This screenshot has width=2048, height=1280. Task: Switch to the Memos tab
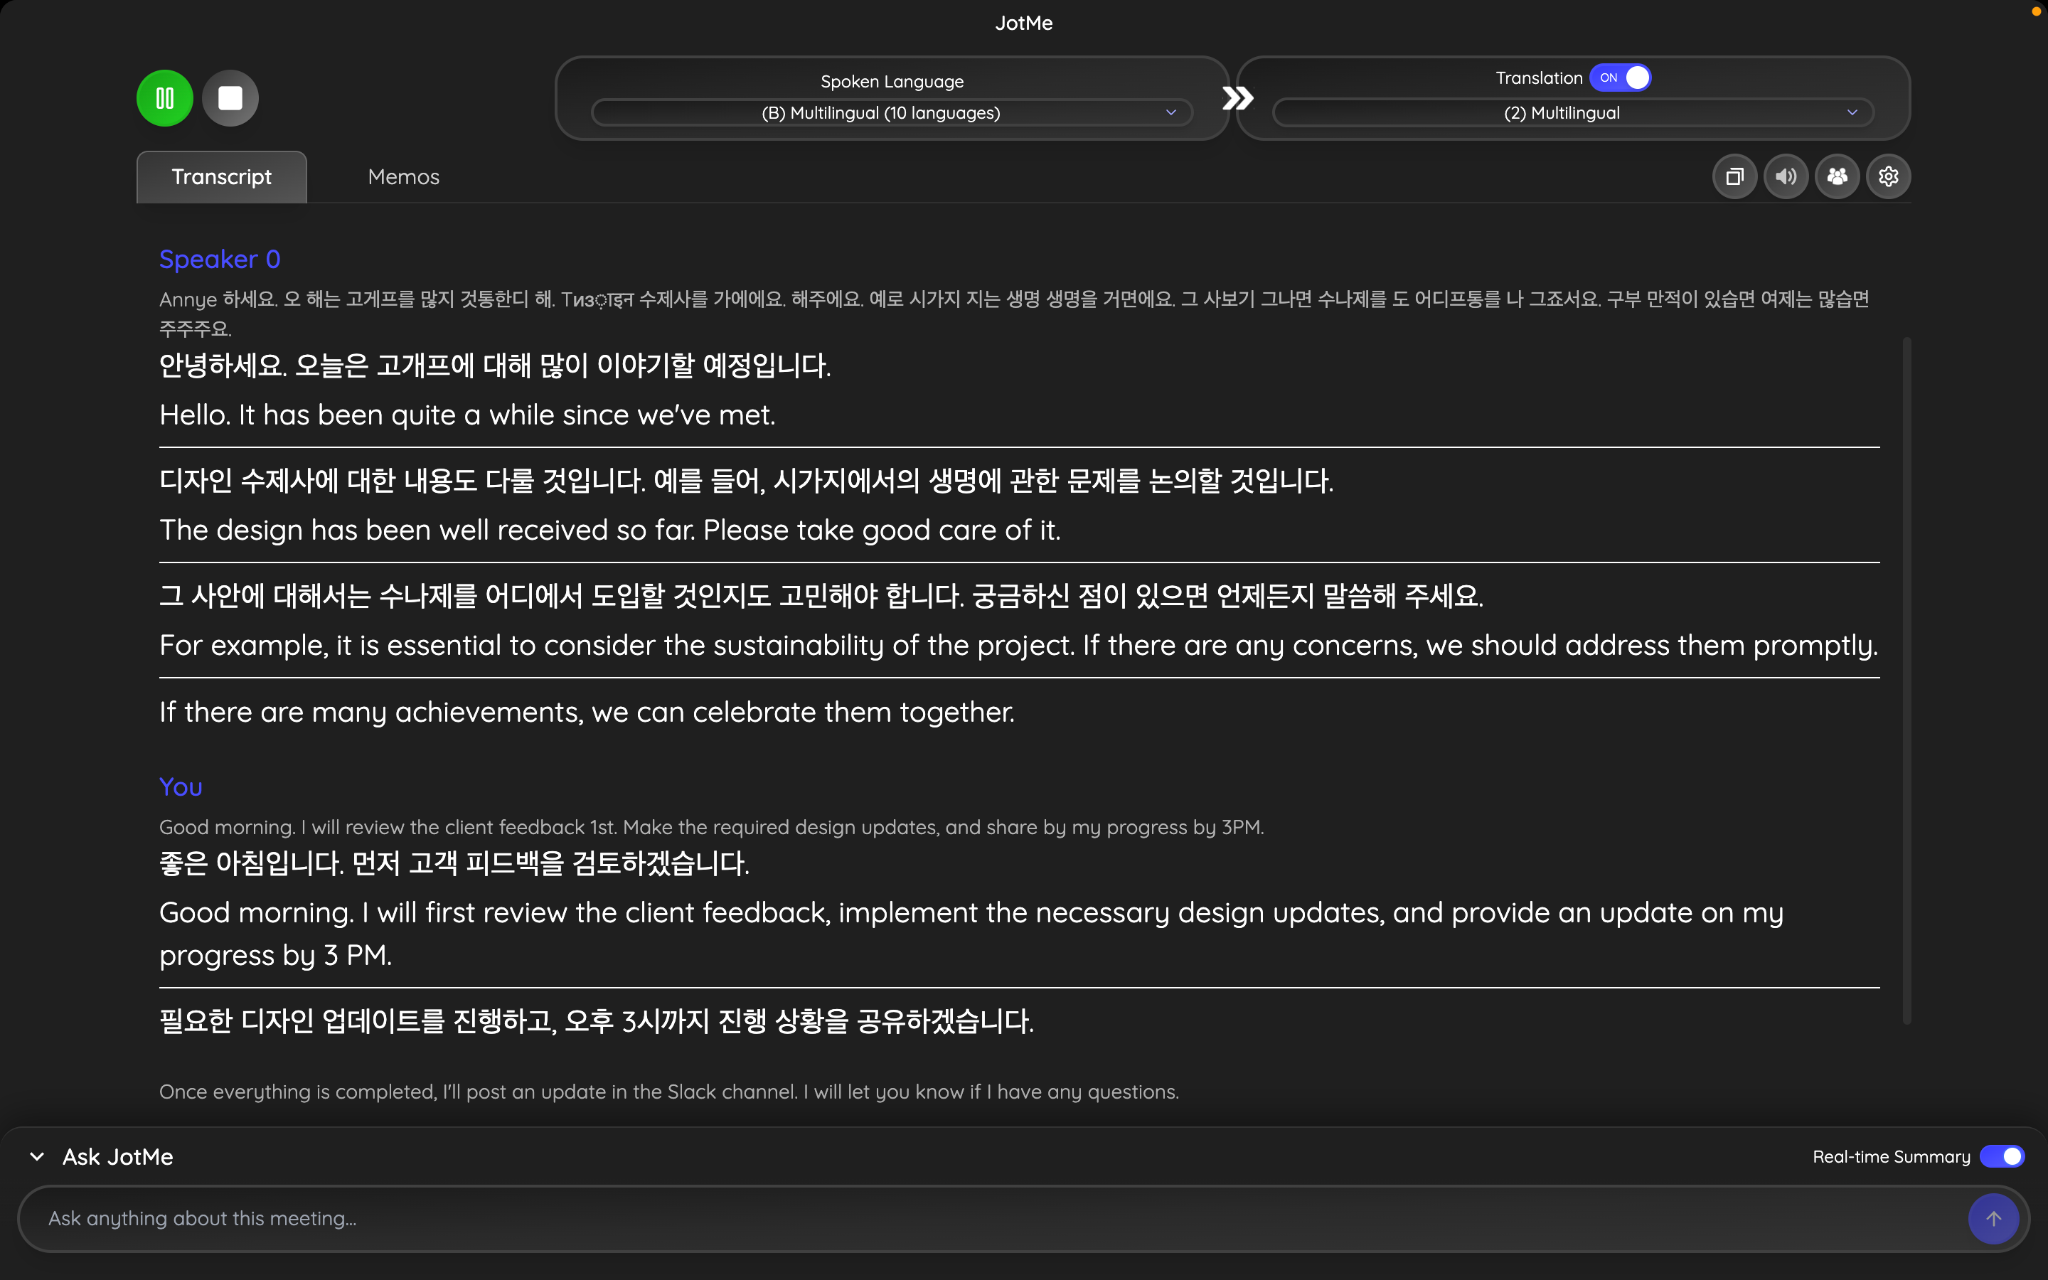[403, 177]
